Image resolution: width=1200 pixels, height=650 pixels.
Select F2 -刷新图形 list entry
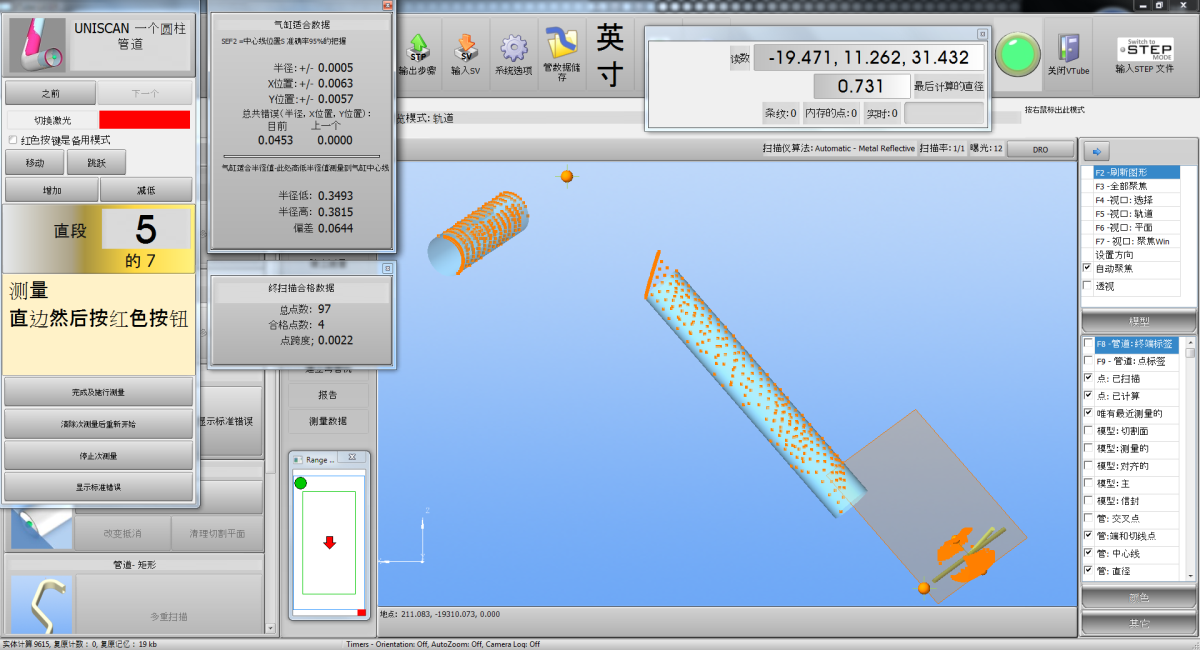[1130, 172]
